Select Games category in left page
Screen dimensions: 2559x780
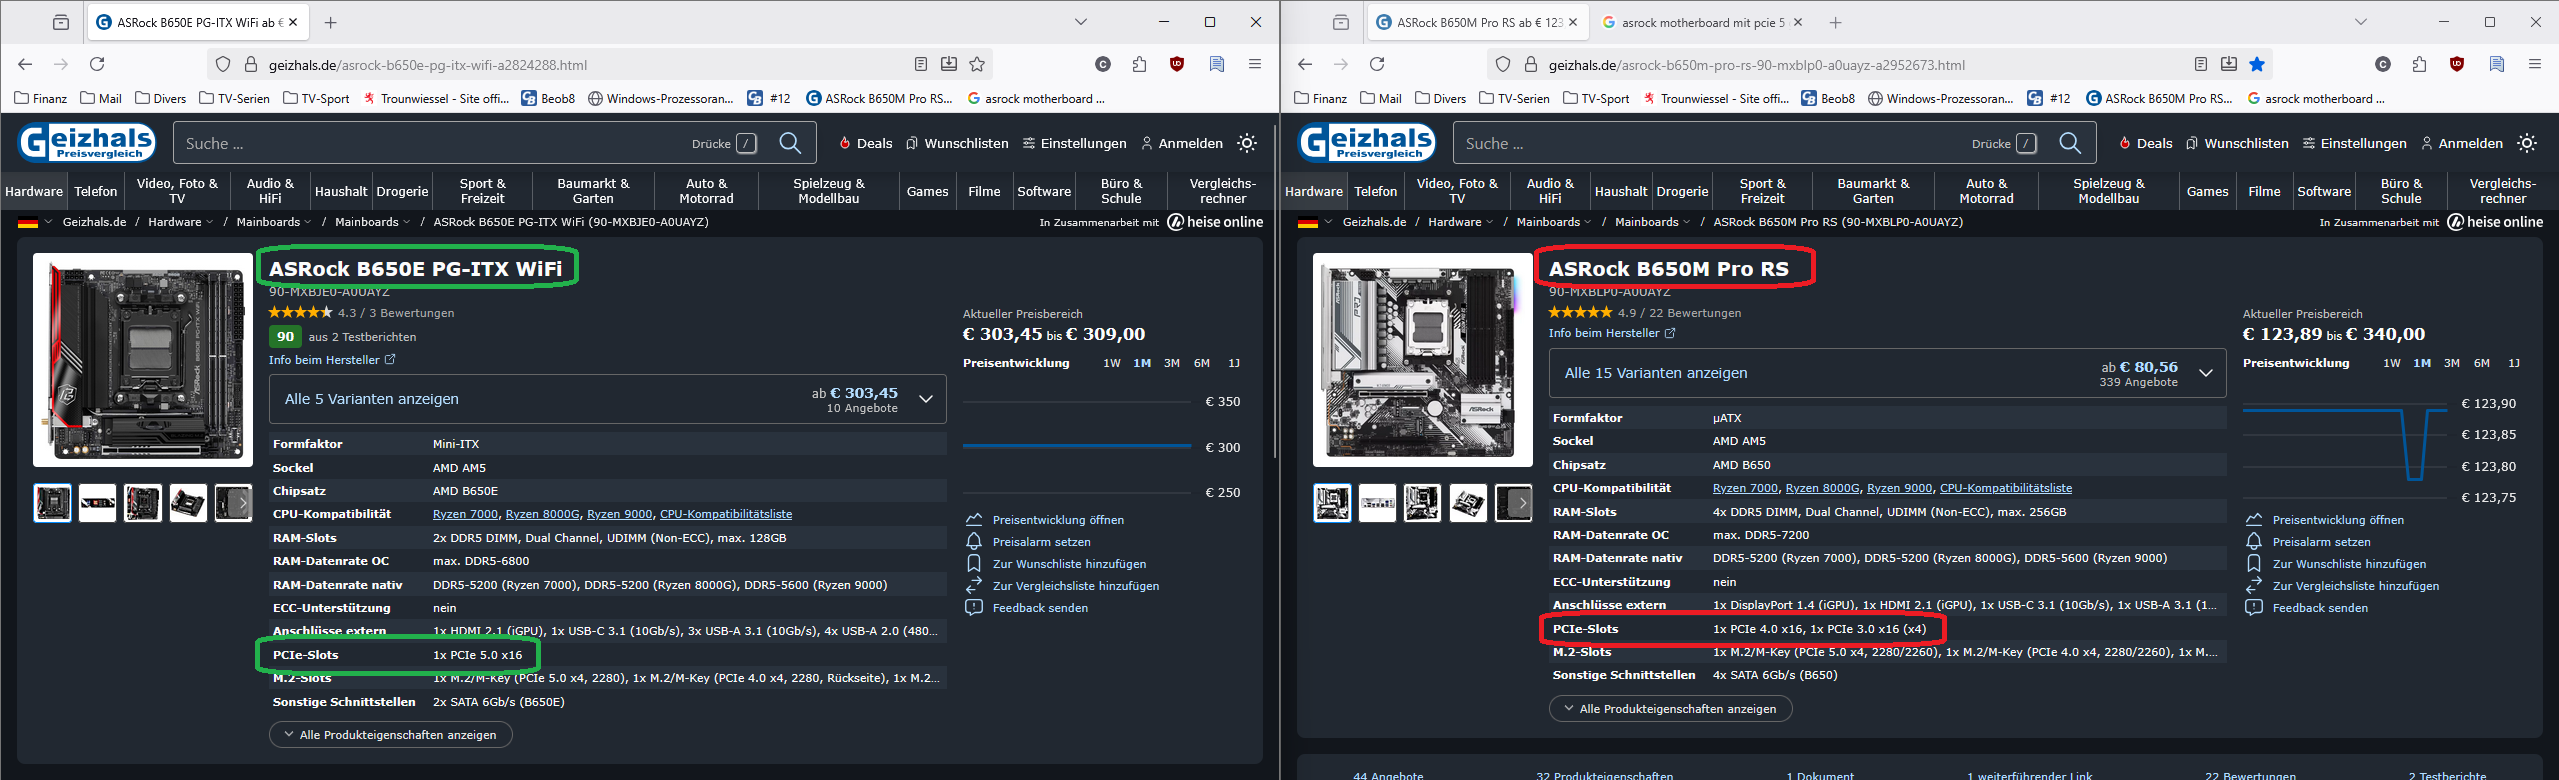[927, 191]
